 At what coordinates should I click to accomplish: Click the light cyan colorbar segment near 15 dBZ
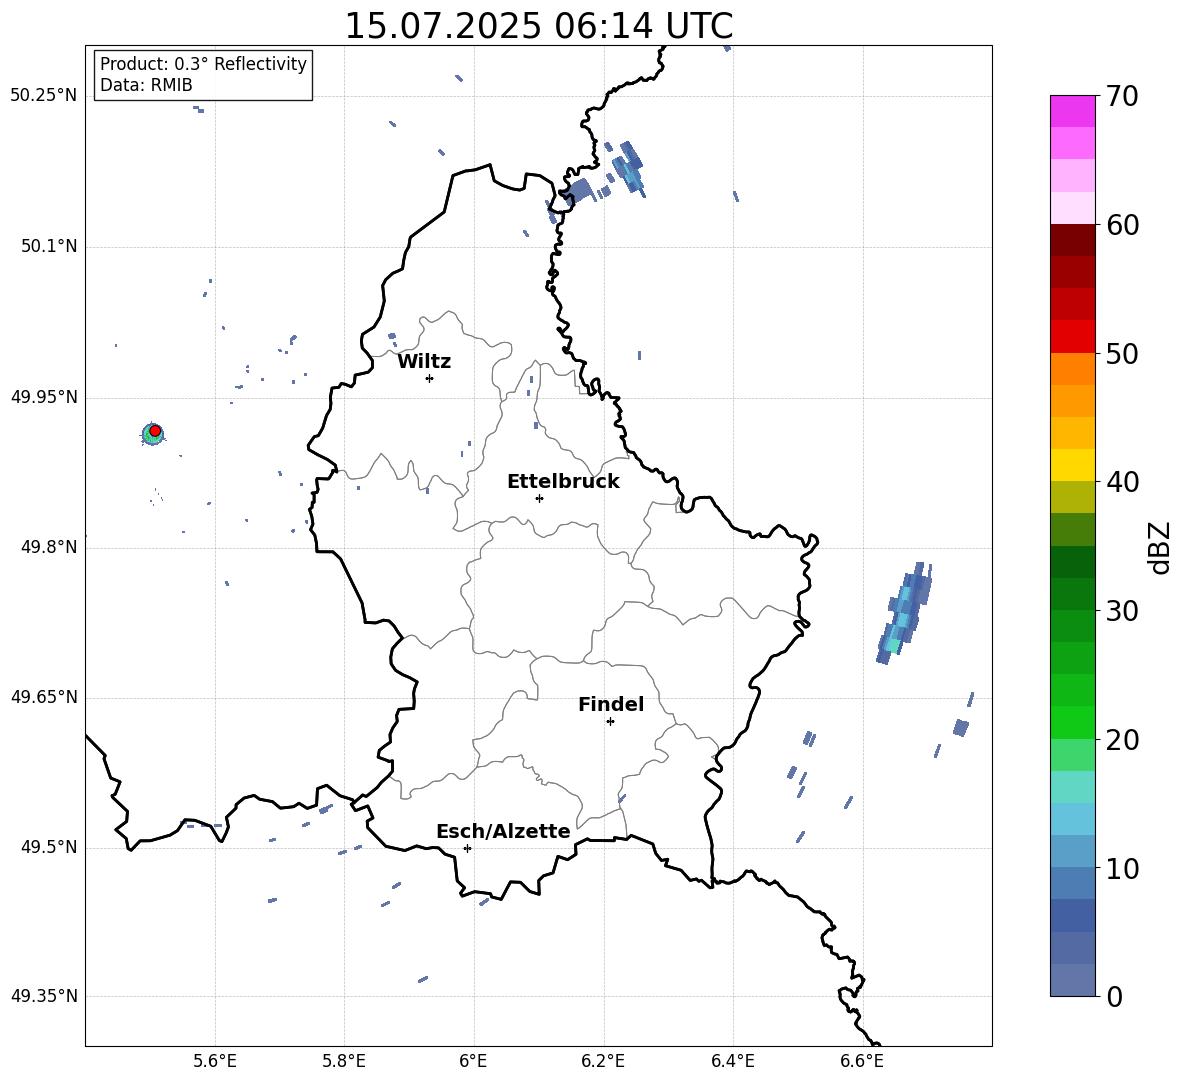coord(1072,787)
